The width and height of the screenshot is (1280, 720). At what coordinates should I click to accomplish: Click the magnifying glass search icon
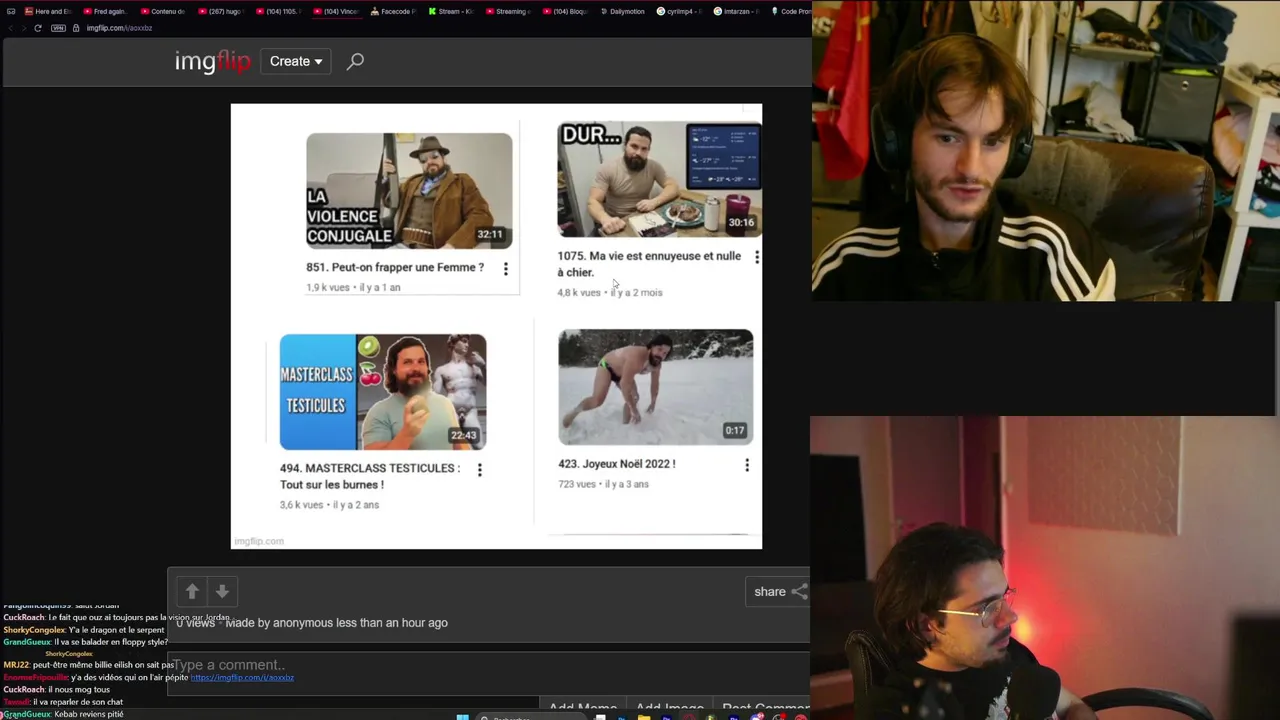click(355, 62)
